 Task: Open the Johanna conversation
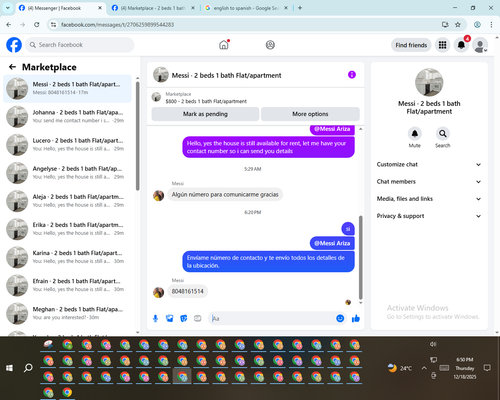[67, 117]
